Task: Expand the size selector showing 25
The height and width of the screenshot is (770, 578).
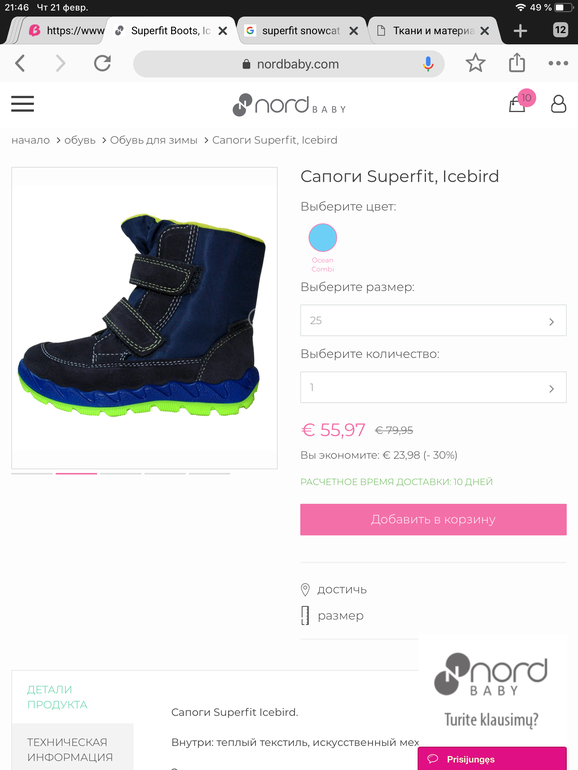Action: [433, 320]
